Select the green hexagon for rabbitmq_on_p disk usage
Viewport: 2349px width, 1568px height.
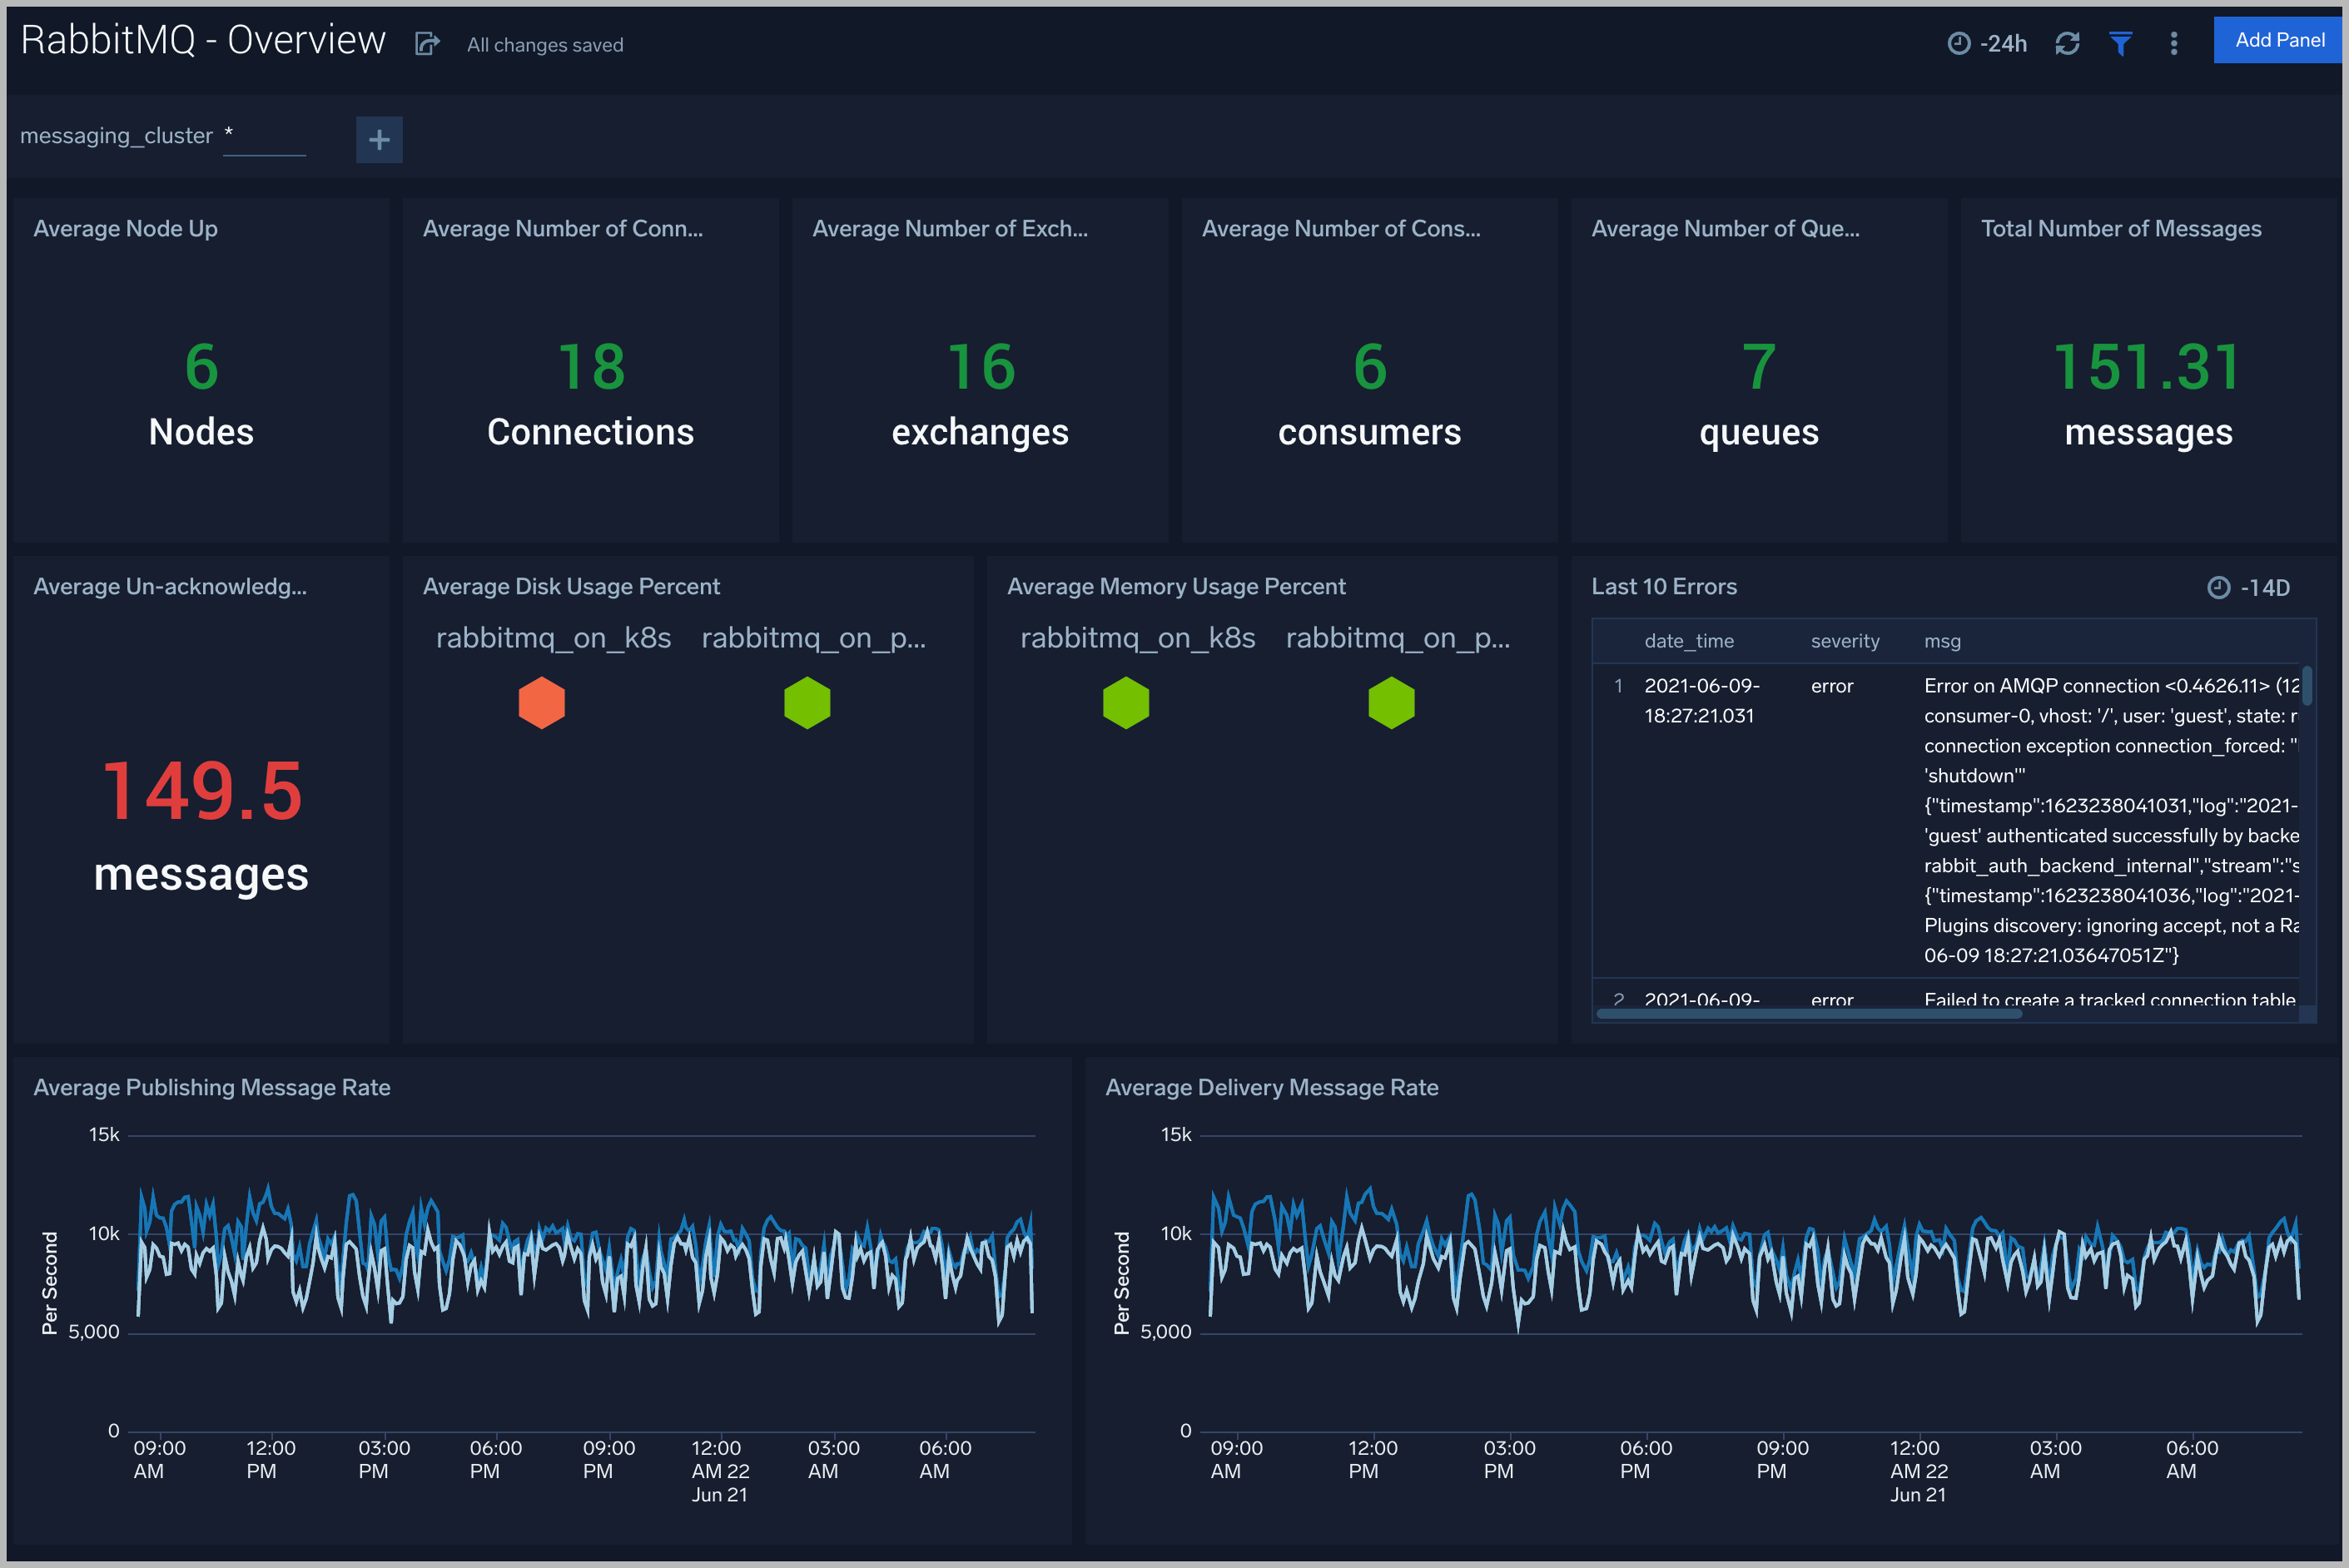tap(807, 702)
